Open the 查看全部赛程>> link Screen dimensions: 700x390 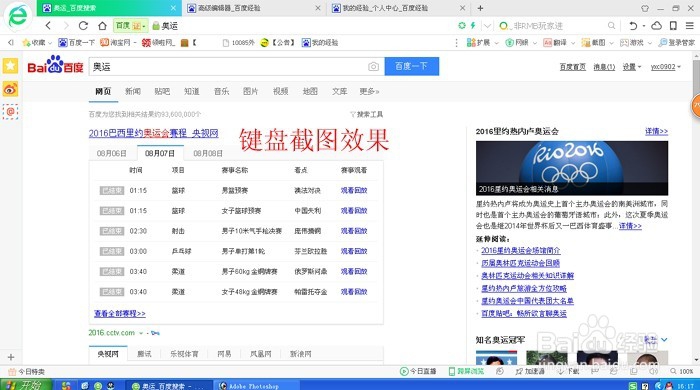tap(120, 313)
